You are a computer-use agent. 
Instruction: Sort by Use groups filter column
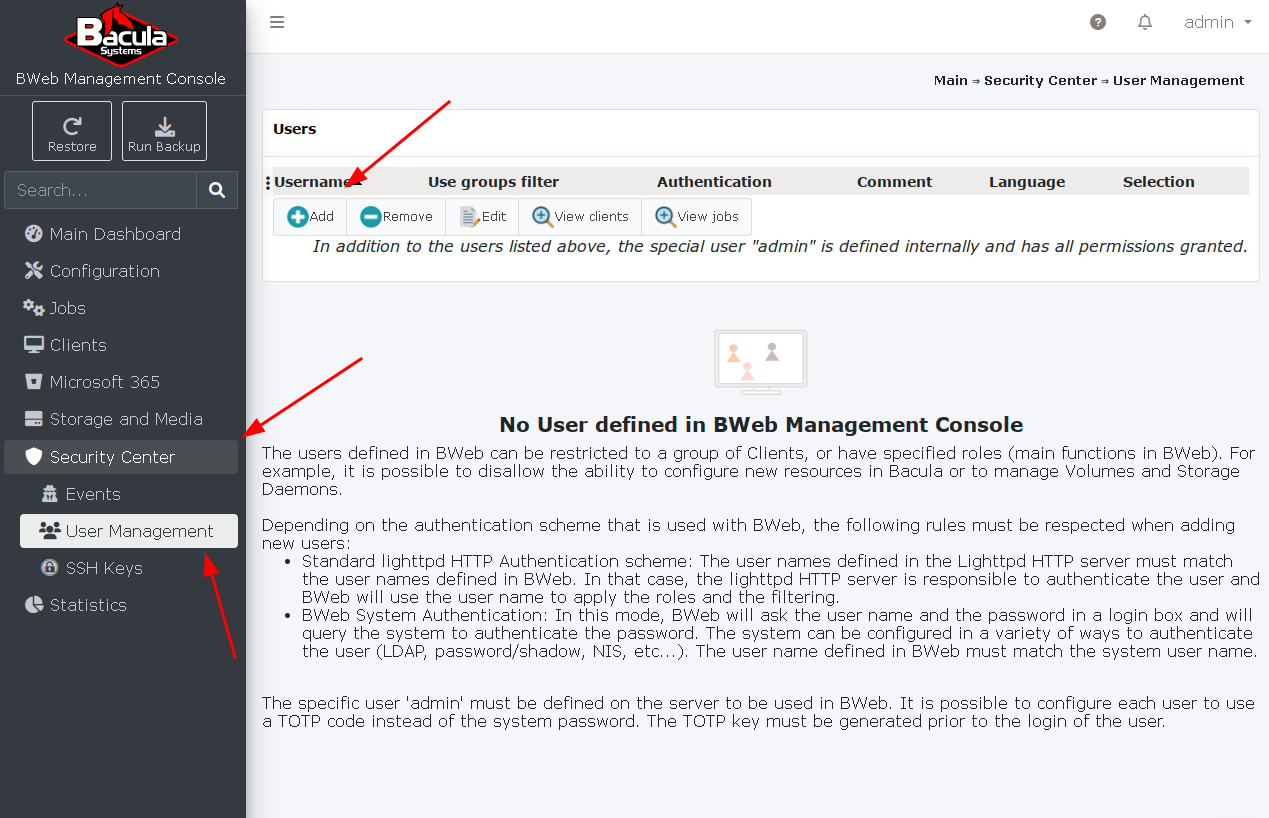click(x=493, y=182)
